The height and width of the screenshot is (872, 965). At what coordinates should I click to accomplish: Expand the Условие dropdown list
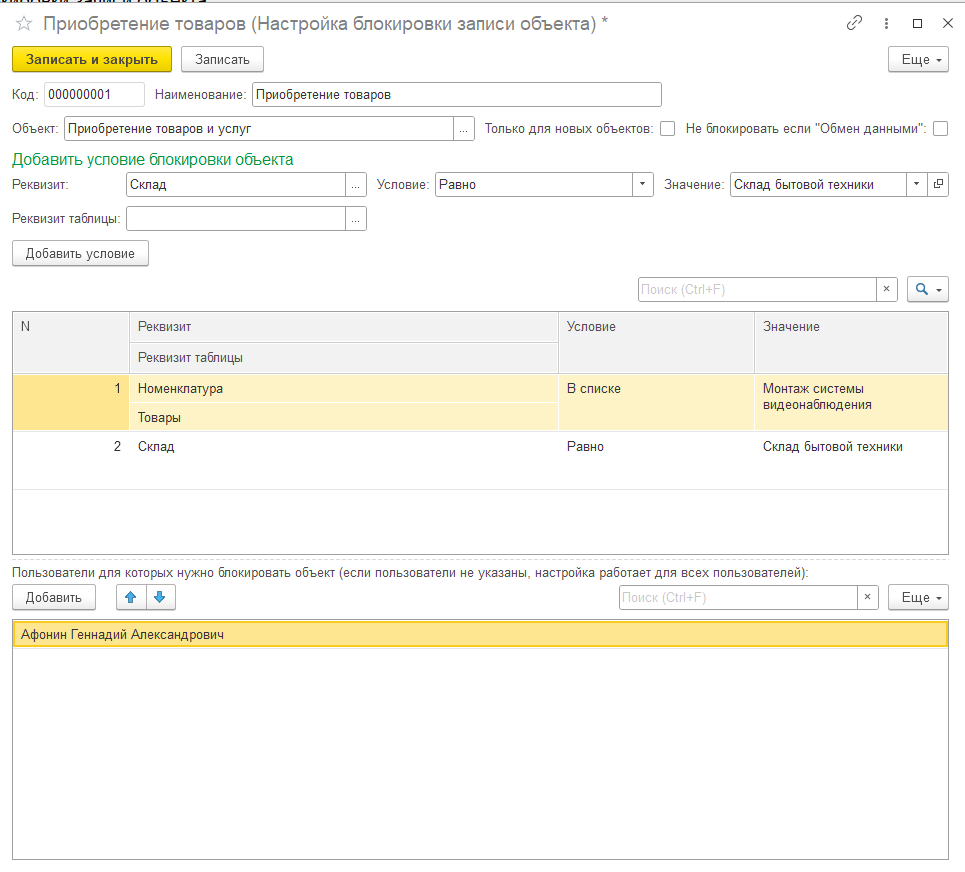[642, 185]
